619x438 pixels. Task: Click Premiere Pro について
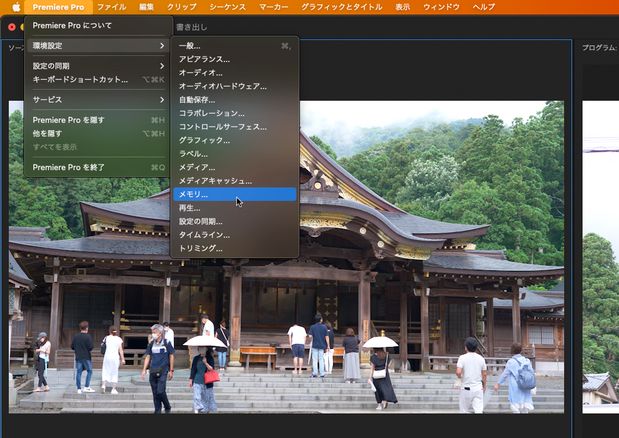[x=72, y=25]
